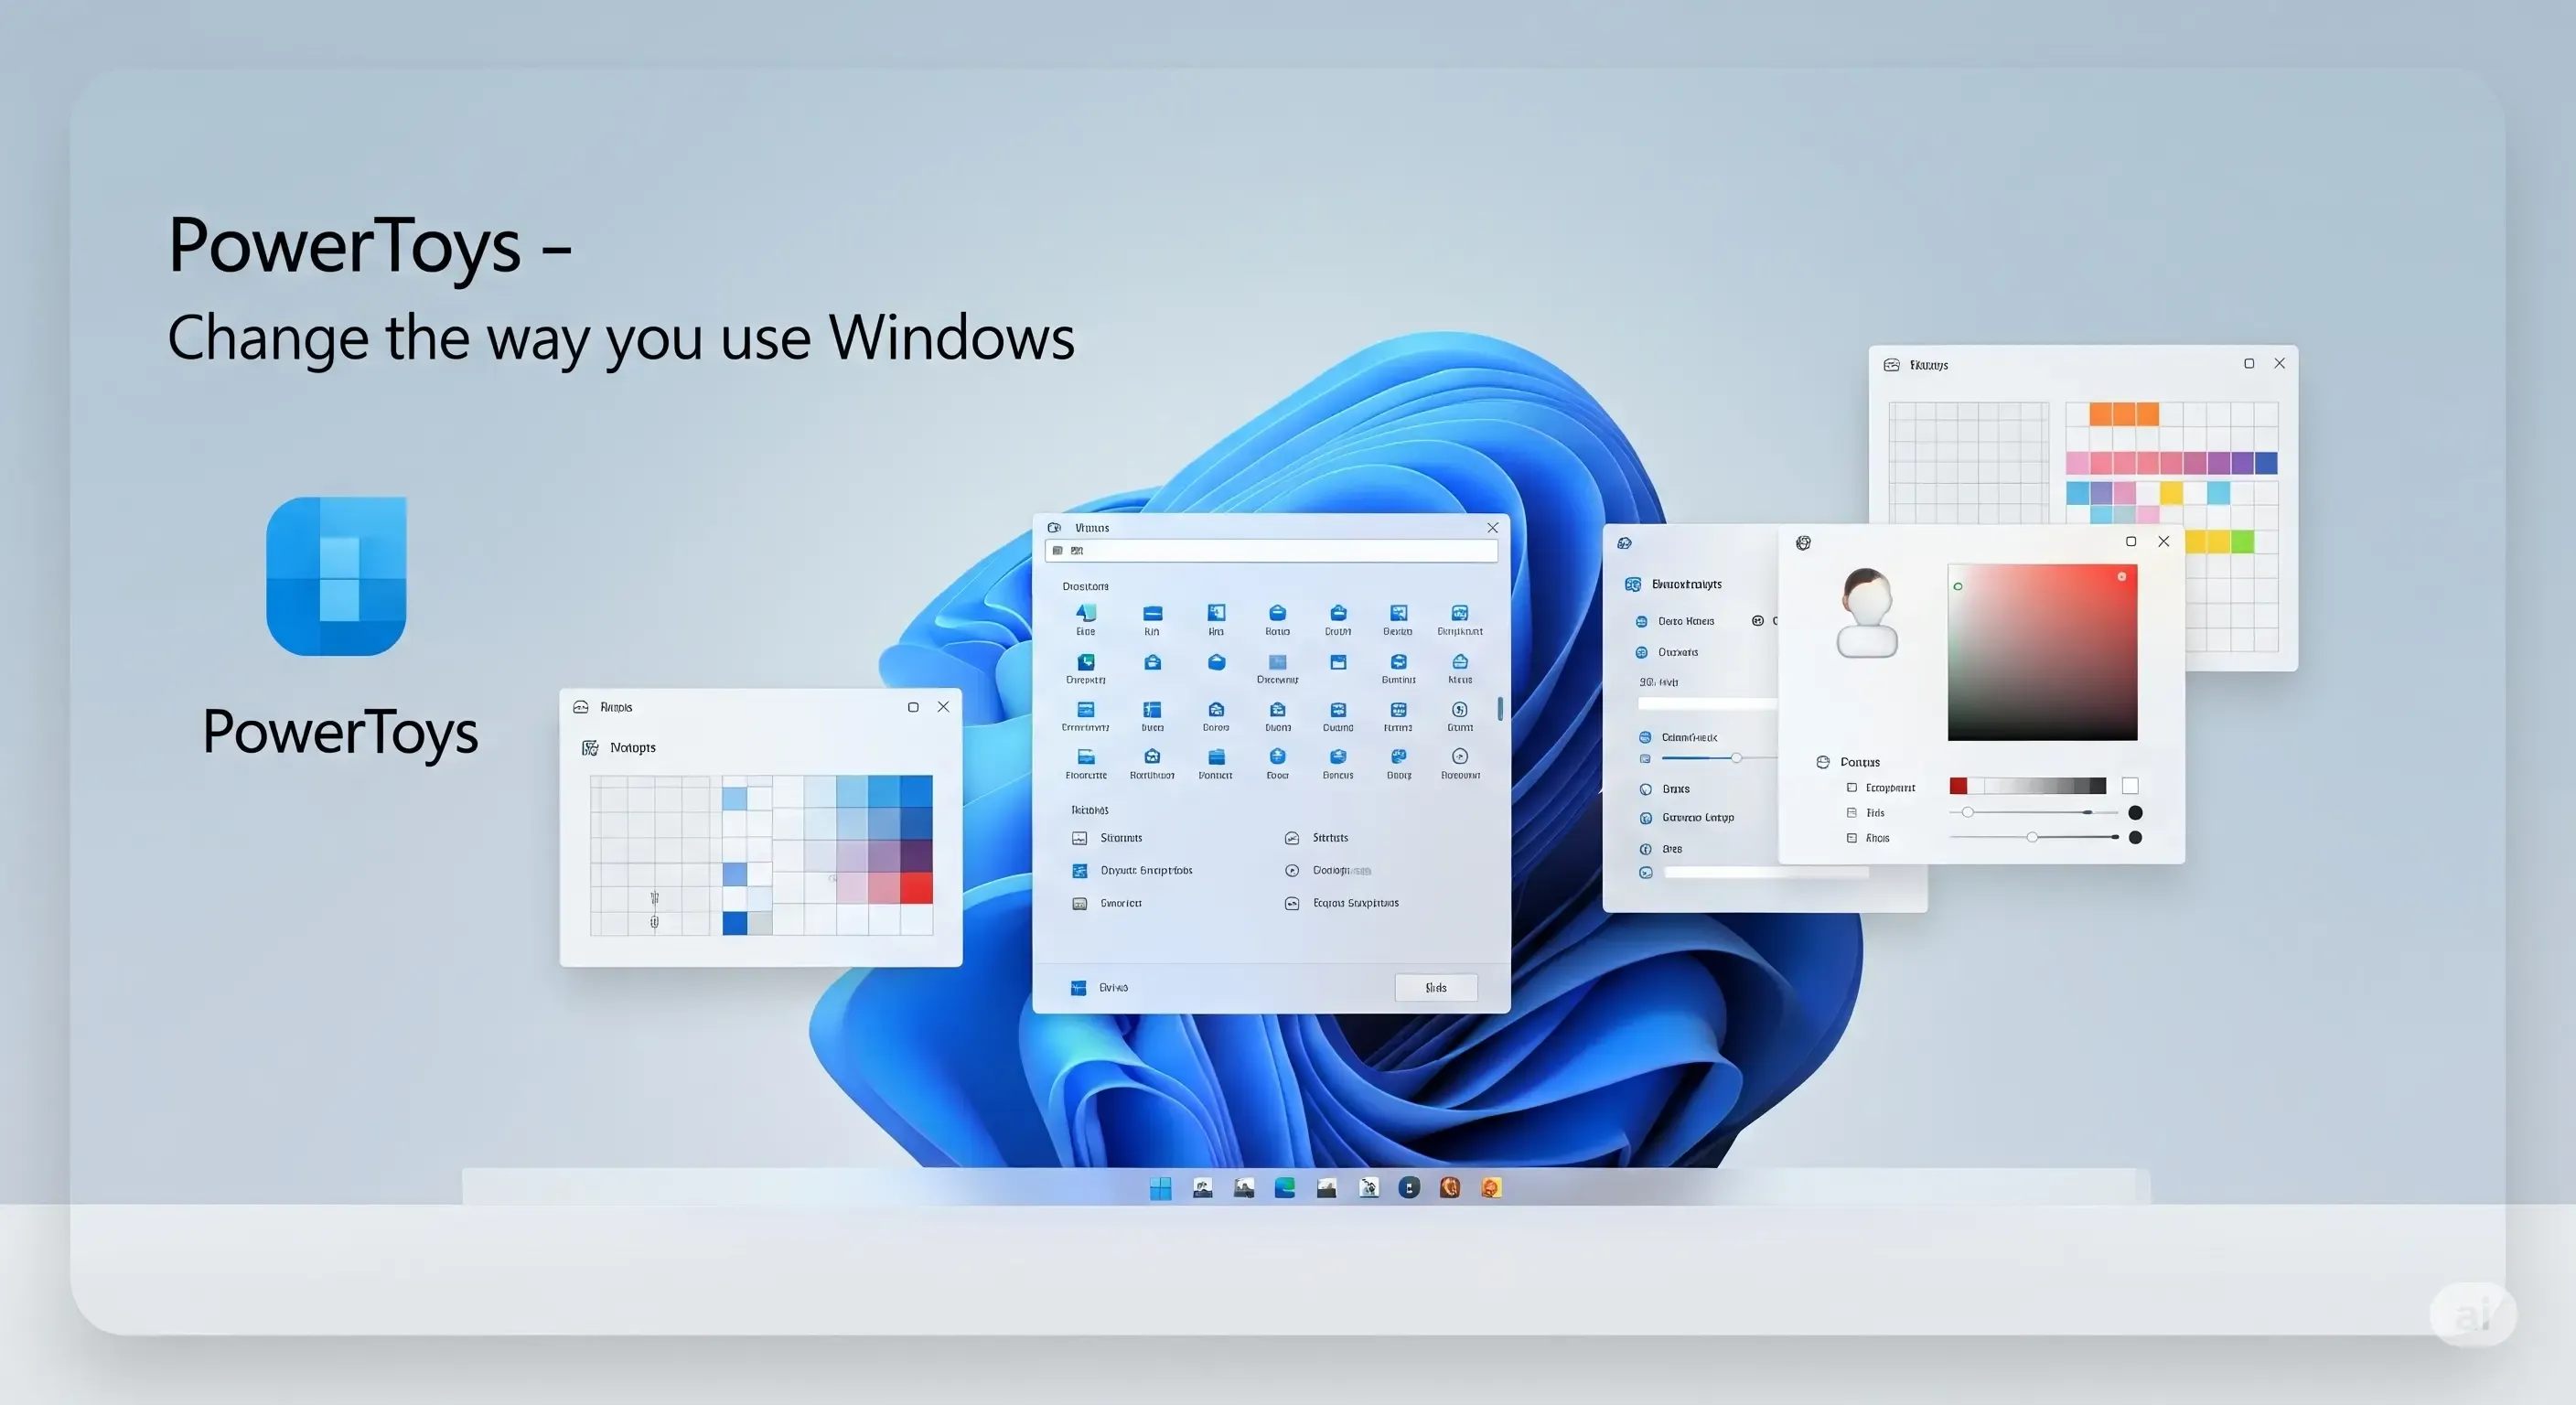Open 'Deto Hcners' item in settings panel
The width and height of the screenshot is (2576, 1405).
(x=1675, y=622)
